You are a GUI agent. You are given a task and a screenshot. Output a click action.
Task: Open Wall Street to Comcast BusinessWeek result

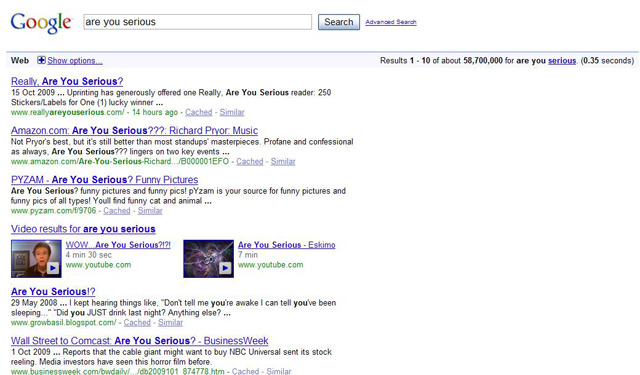pyautogui.click(x=140, y=341)
